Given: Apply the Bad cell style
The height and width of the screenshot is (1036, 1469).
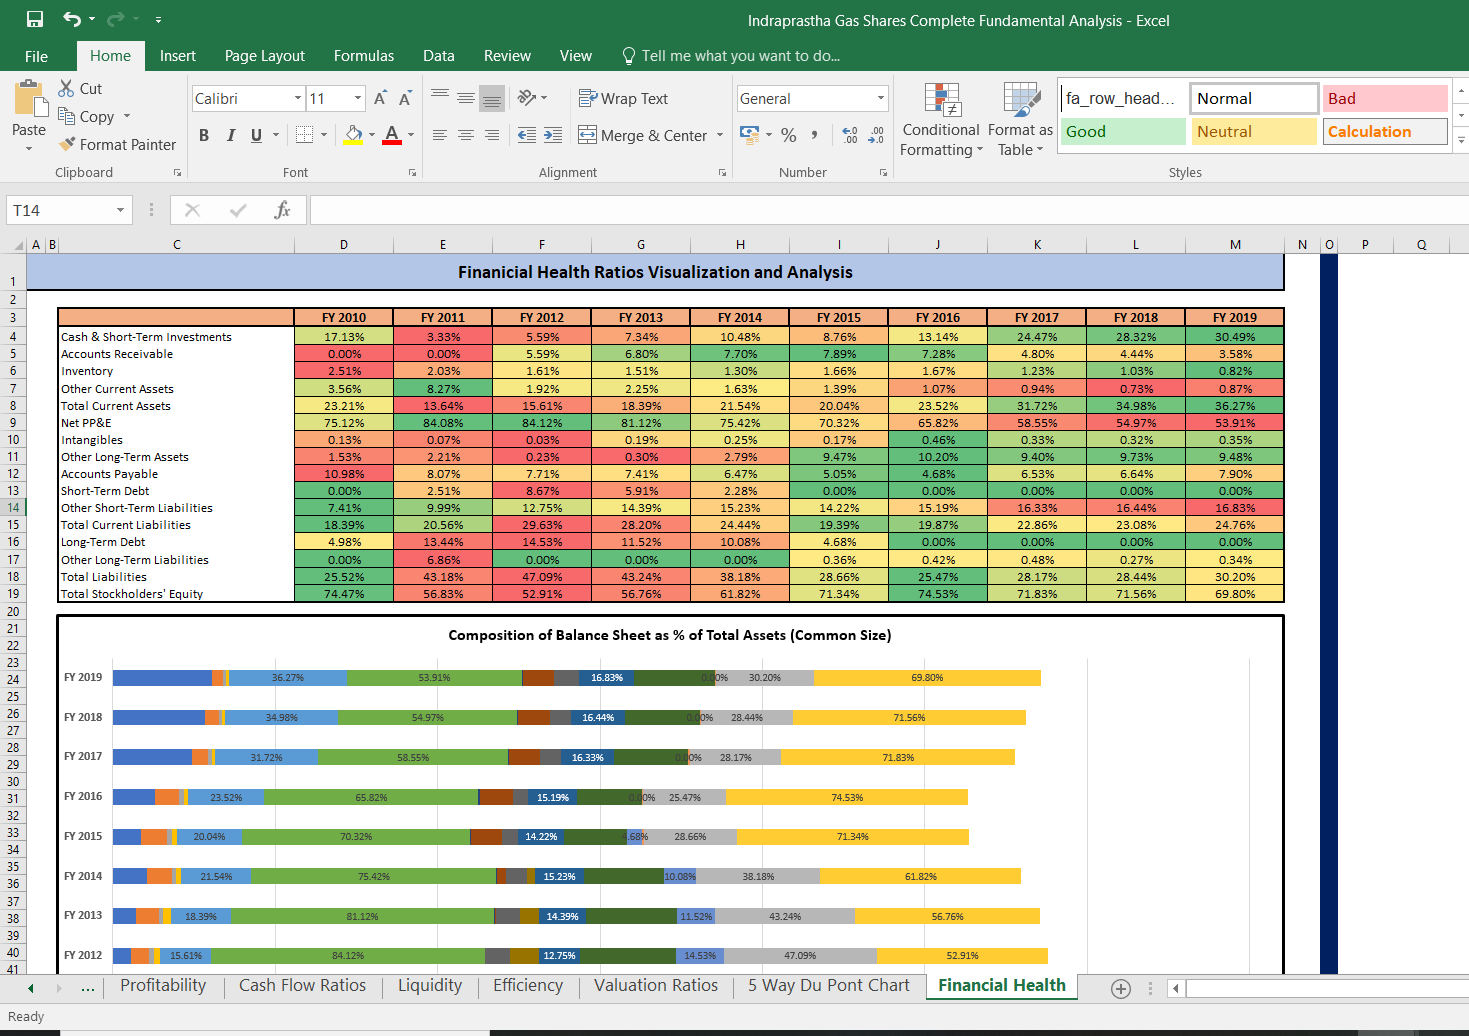Looking at the screenshot, I should click(1385, 98).
